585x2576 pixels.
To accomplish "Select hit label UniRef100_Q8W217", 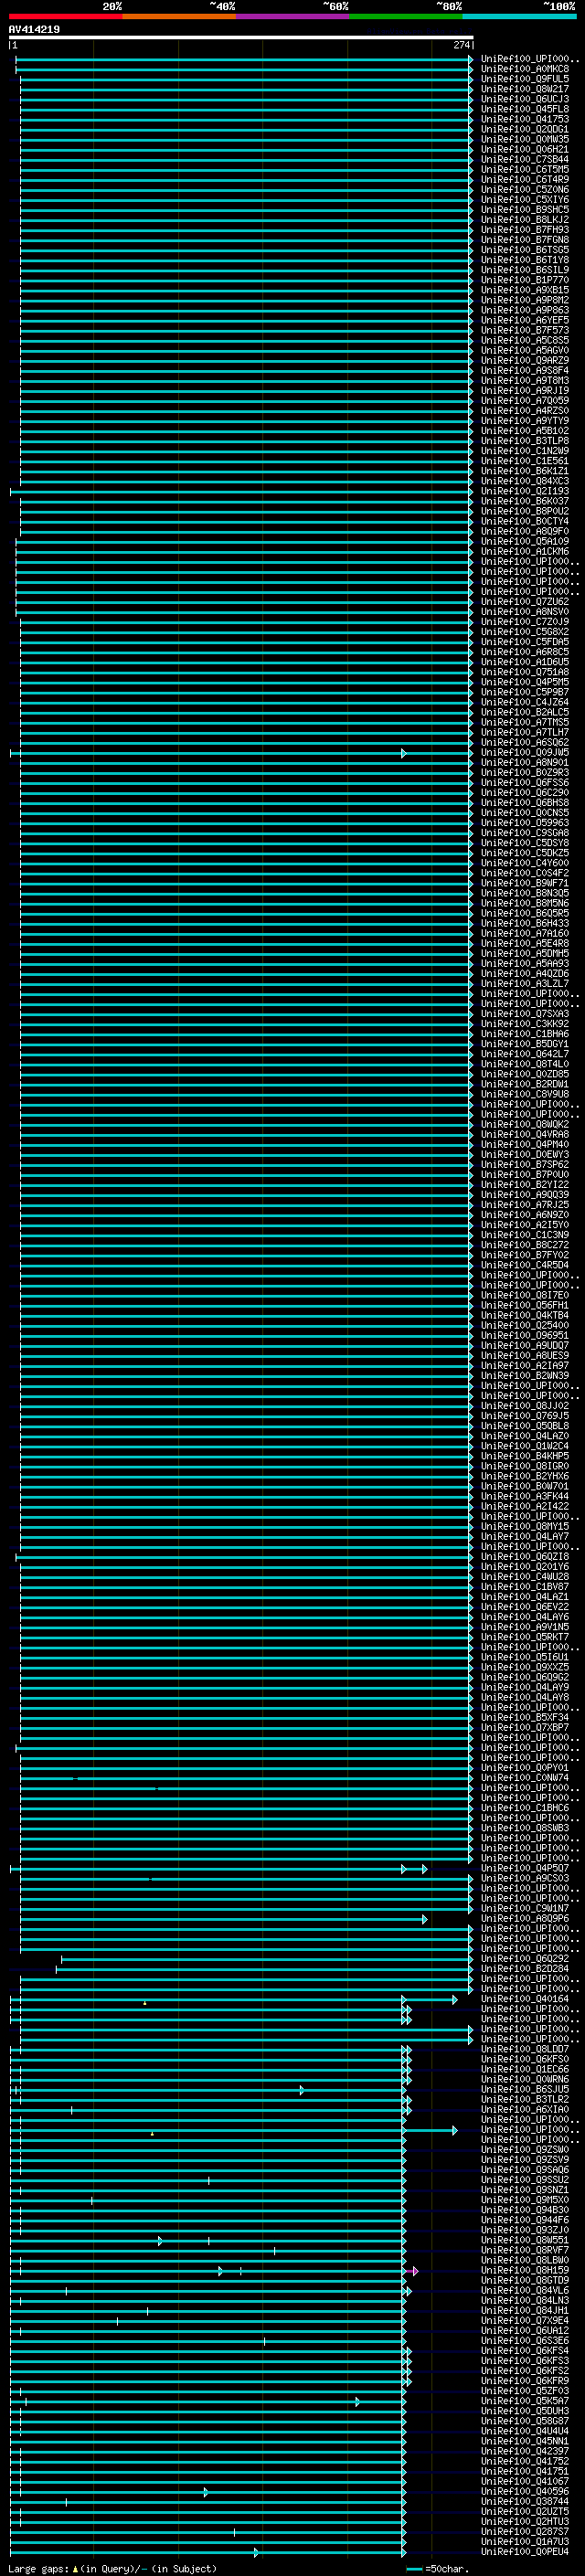I will pos(525,89).
